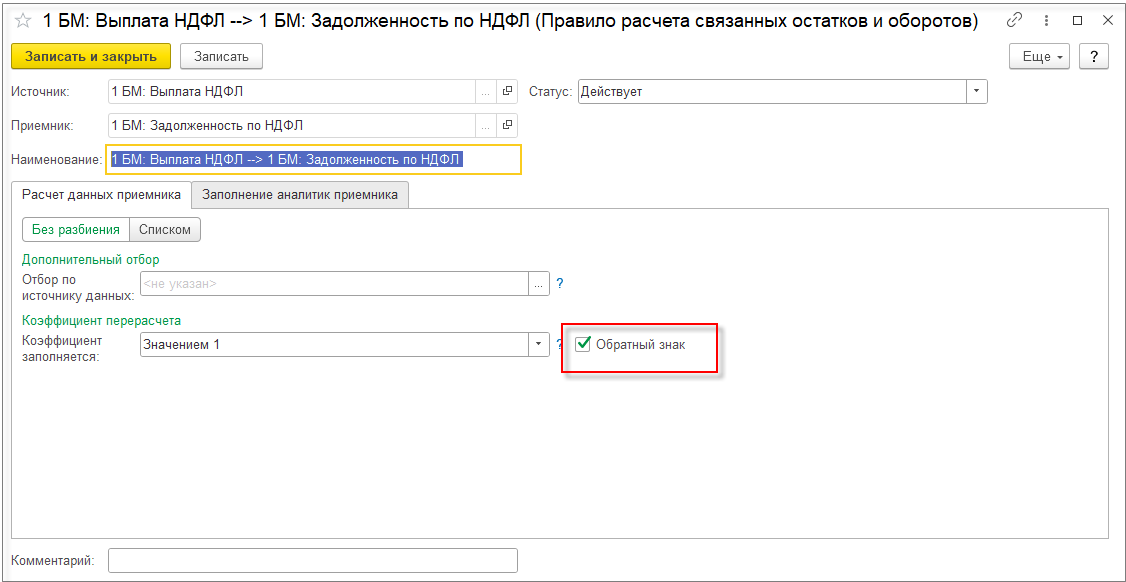Copy link to this form icon
The height and width of the screenshot is (582, 1126).
tap(1014, 20)
